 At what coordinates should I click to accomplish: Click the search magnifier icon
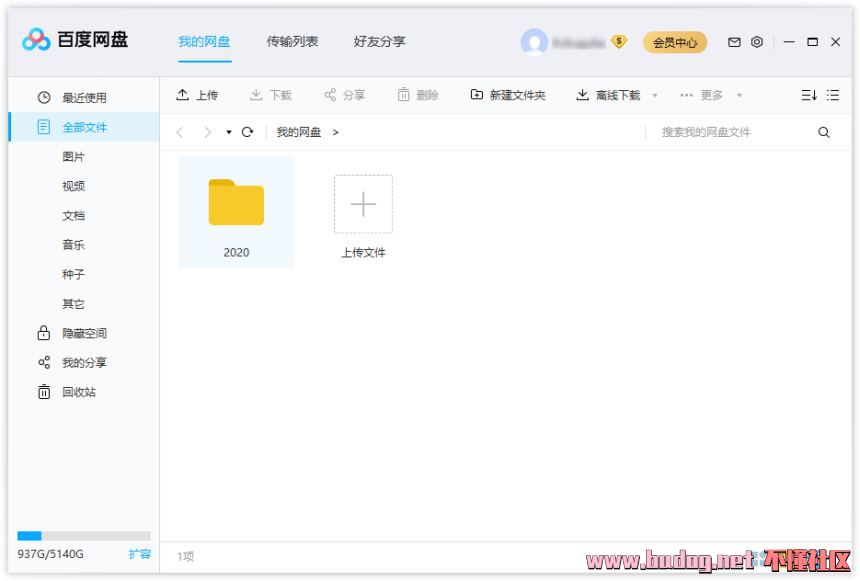coord(824,132)
